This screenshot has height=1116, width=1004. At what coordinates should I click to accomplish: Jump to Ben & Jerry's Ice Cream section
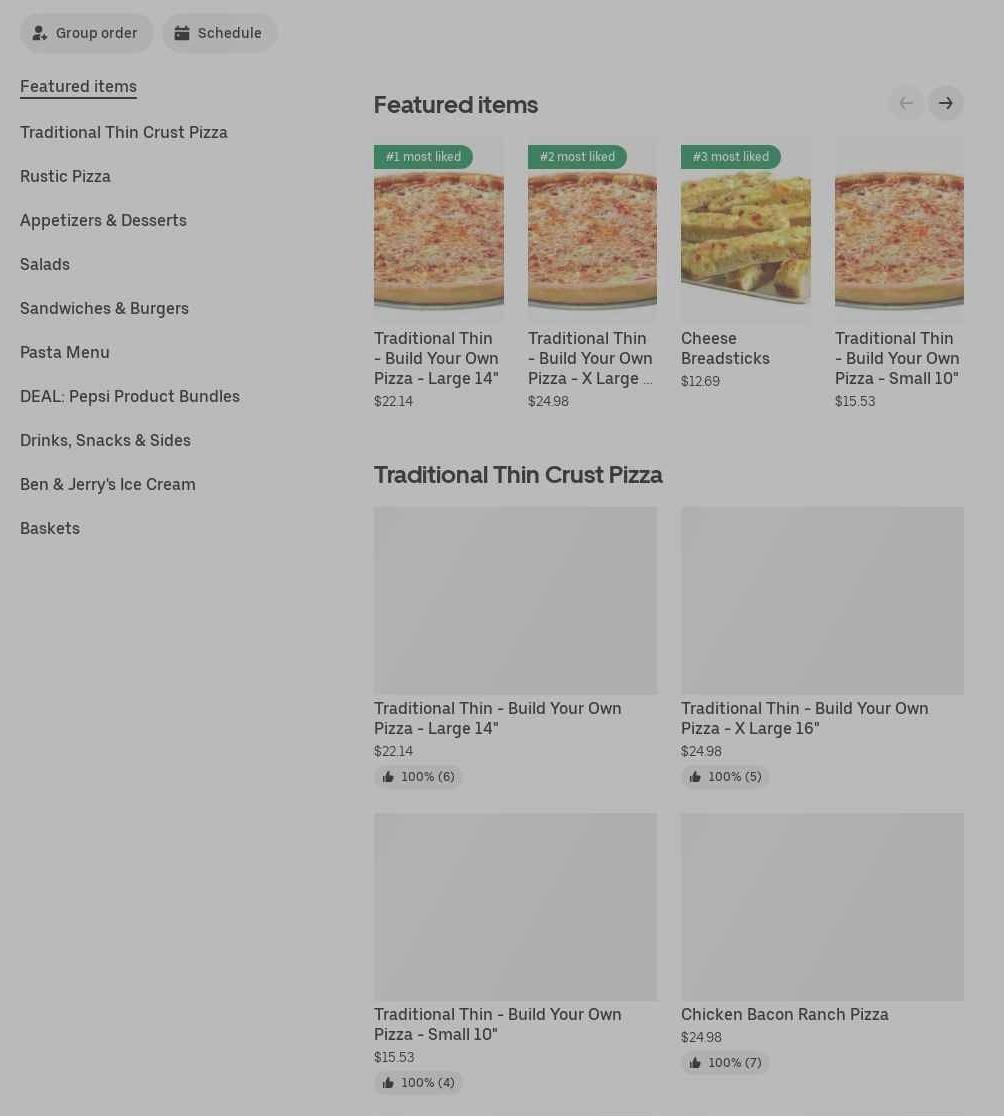click(107, 485)
